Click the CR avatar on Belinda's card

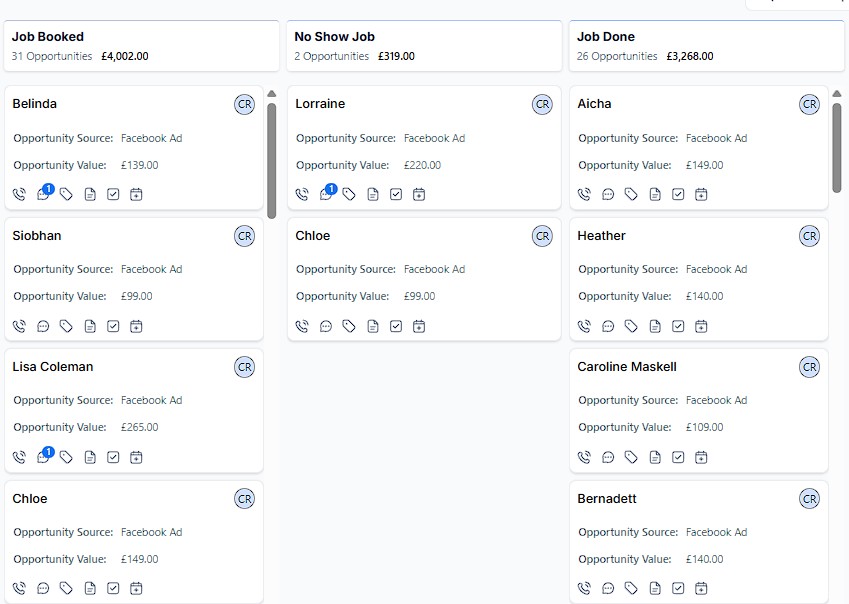[x=244, y=104]
